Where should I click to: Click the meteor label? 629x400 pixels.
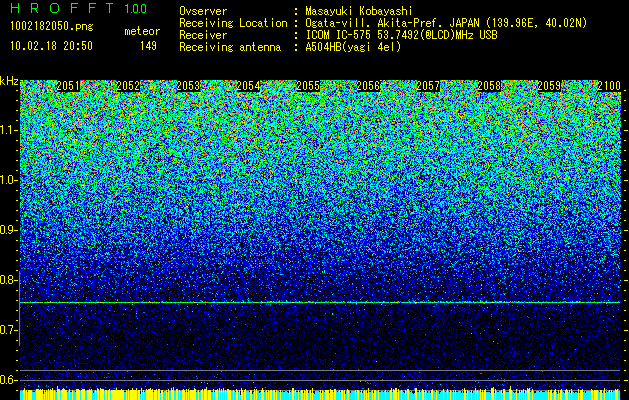[142, 31]
